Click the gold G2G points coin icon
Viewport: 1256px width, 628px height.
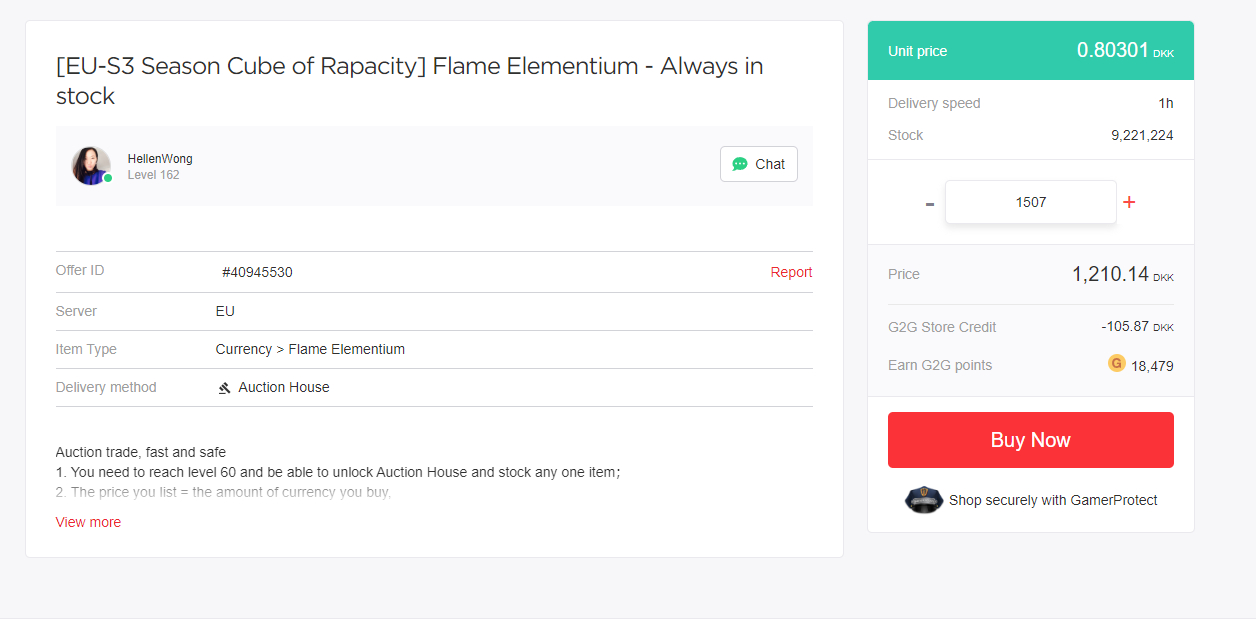(x=1117, y=363)
